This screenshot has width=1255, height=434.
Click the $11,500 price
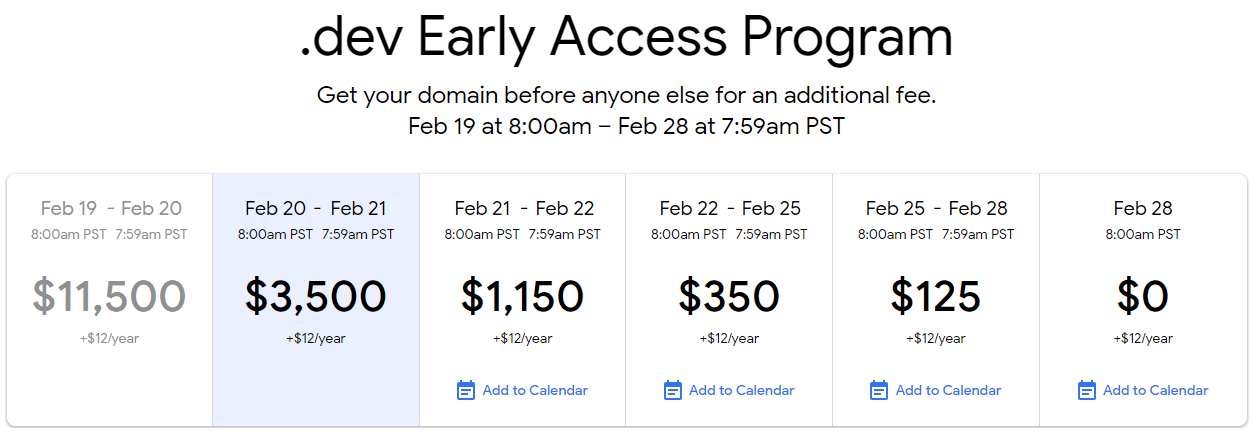tap(109, 296)
